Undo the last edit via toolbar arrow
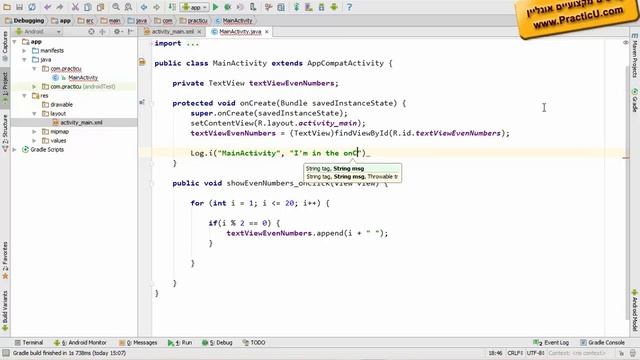640x360 pixels. (x=48, y=7)
